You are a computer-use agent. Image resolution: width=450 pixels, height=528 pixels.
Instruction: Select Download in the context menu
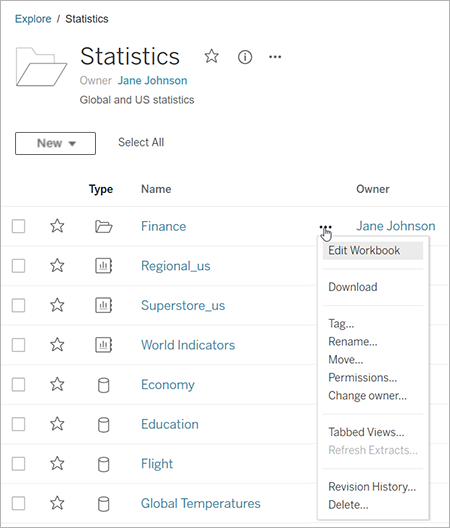[353, 287]
